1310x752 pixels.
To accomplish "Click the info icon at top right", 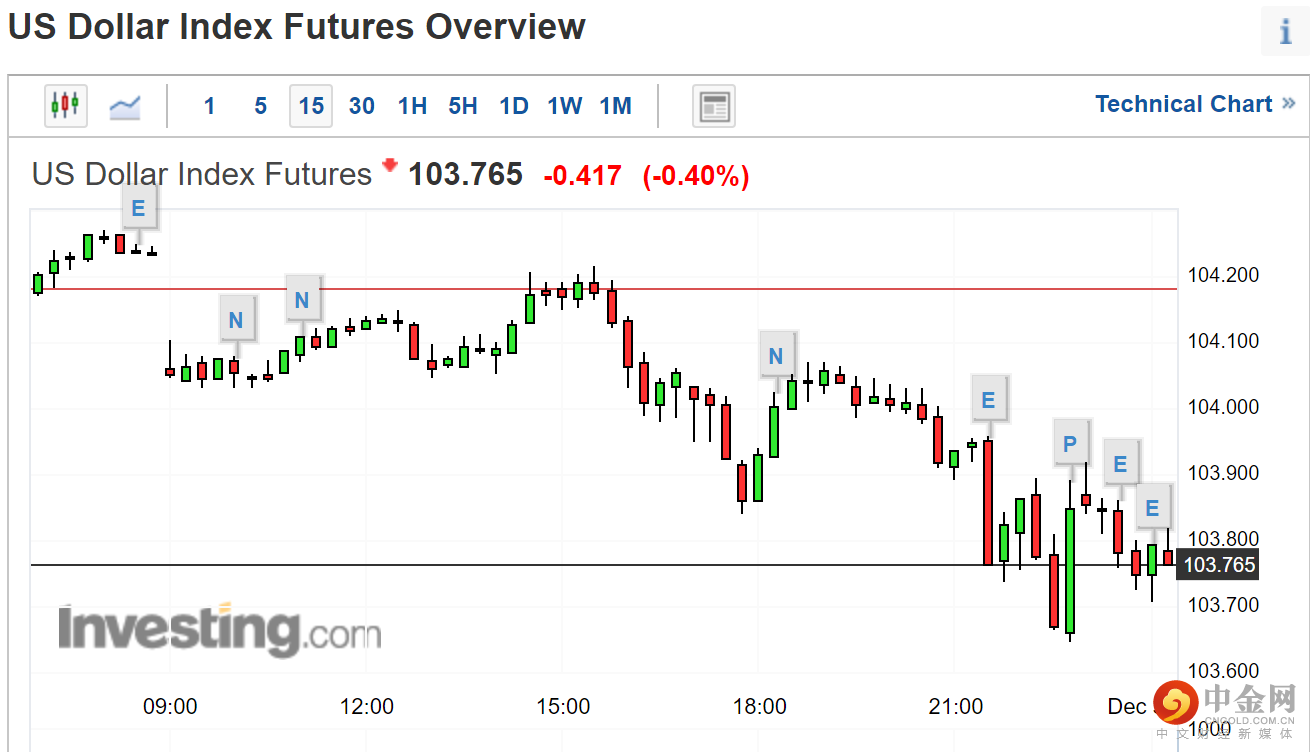I will click(1286, 31).
